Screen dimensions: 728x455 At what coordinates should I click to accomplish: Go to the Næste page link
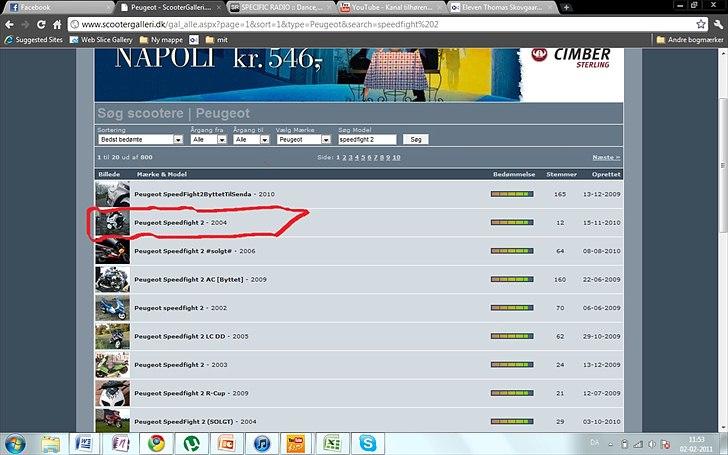tap(606, 157)
